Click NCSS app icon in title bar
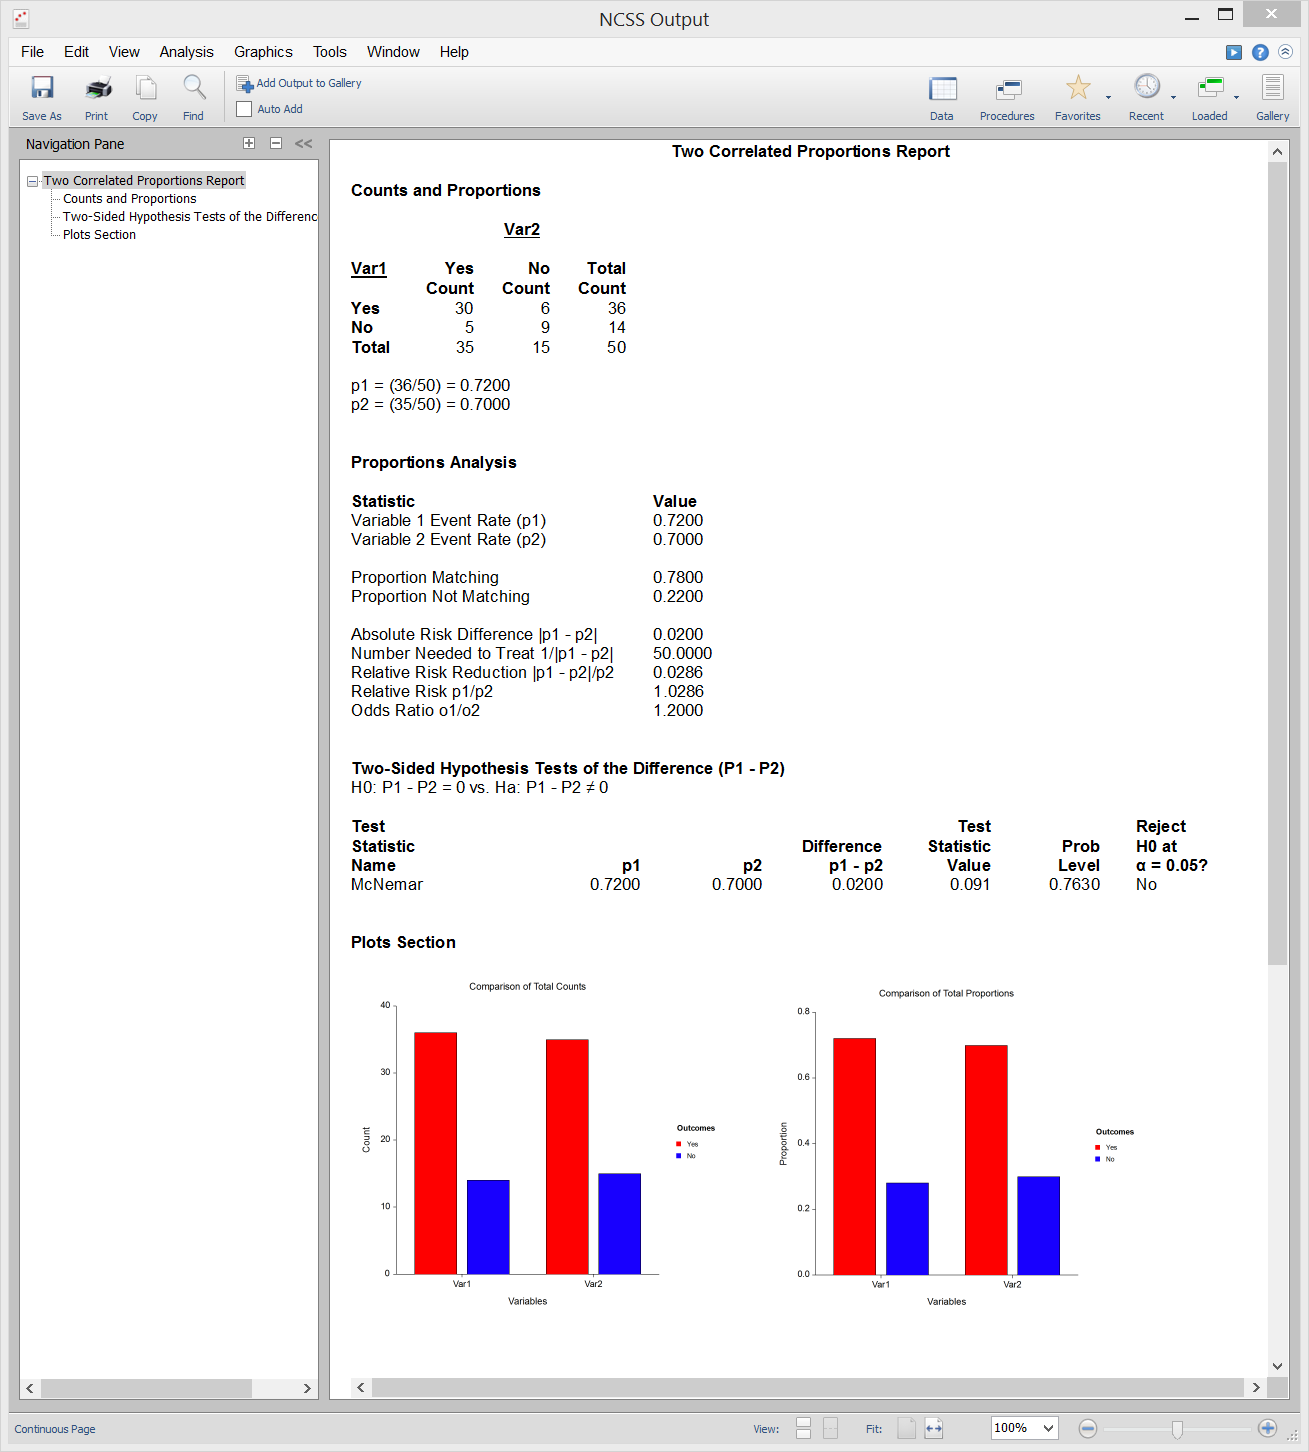 [20, 18]
